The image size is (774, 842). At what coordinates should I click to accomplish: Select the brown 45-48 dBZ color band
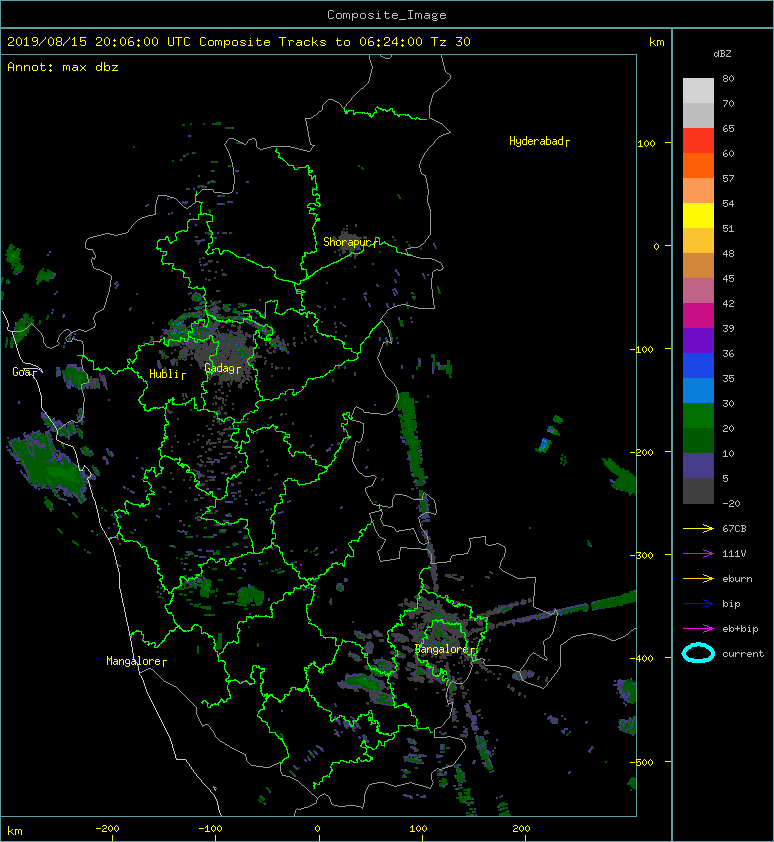[698, 266]
